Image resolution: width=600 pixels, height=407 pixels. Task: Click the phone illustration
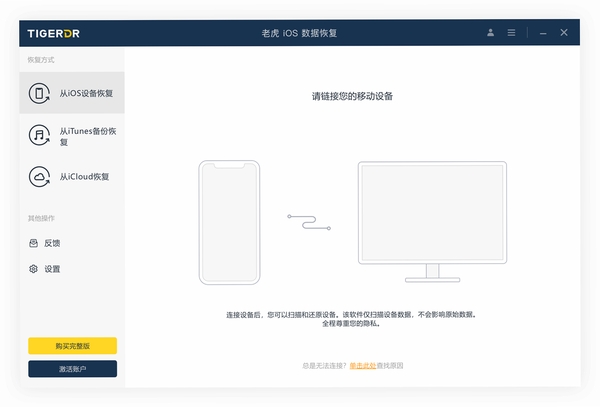coord(229,222)
